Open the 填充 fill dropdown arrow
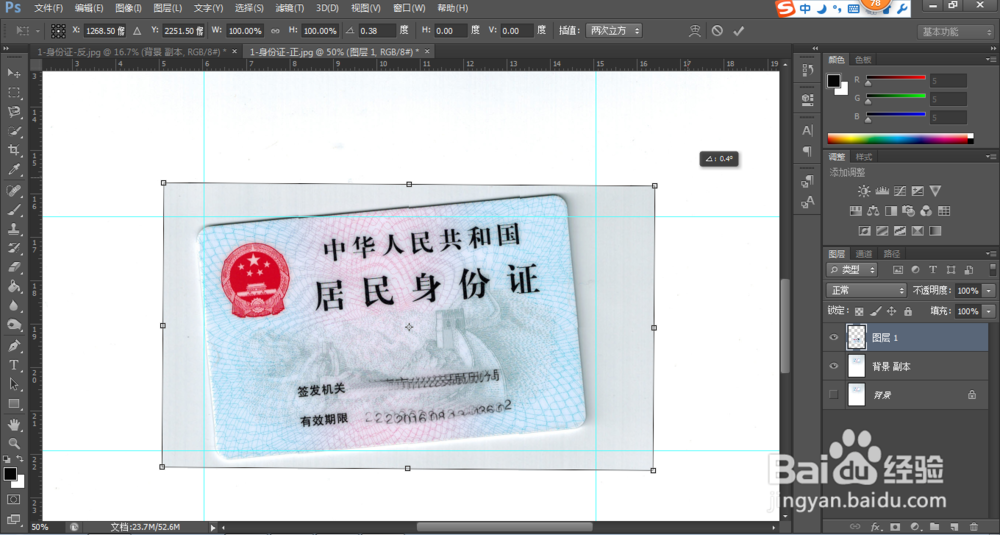This screenshot has width=1000, height=535. pos(989,311)
